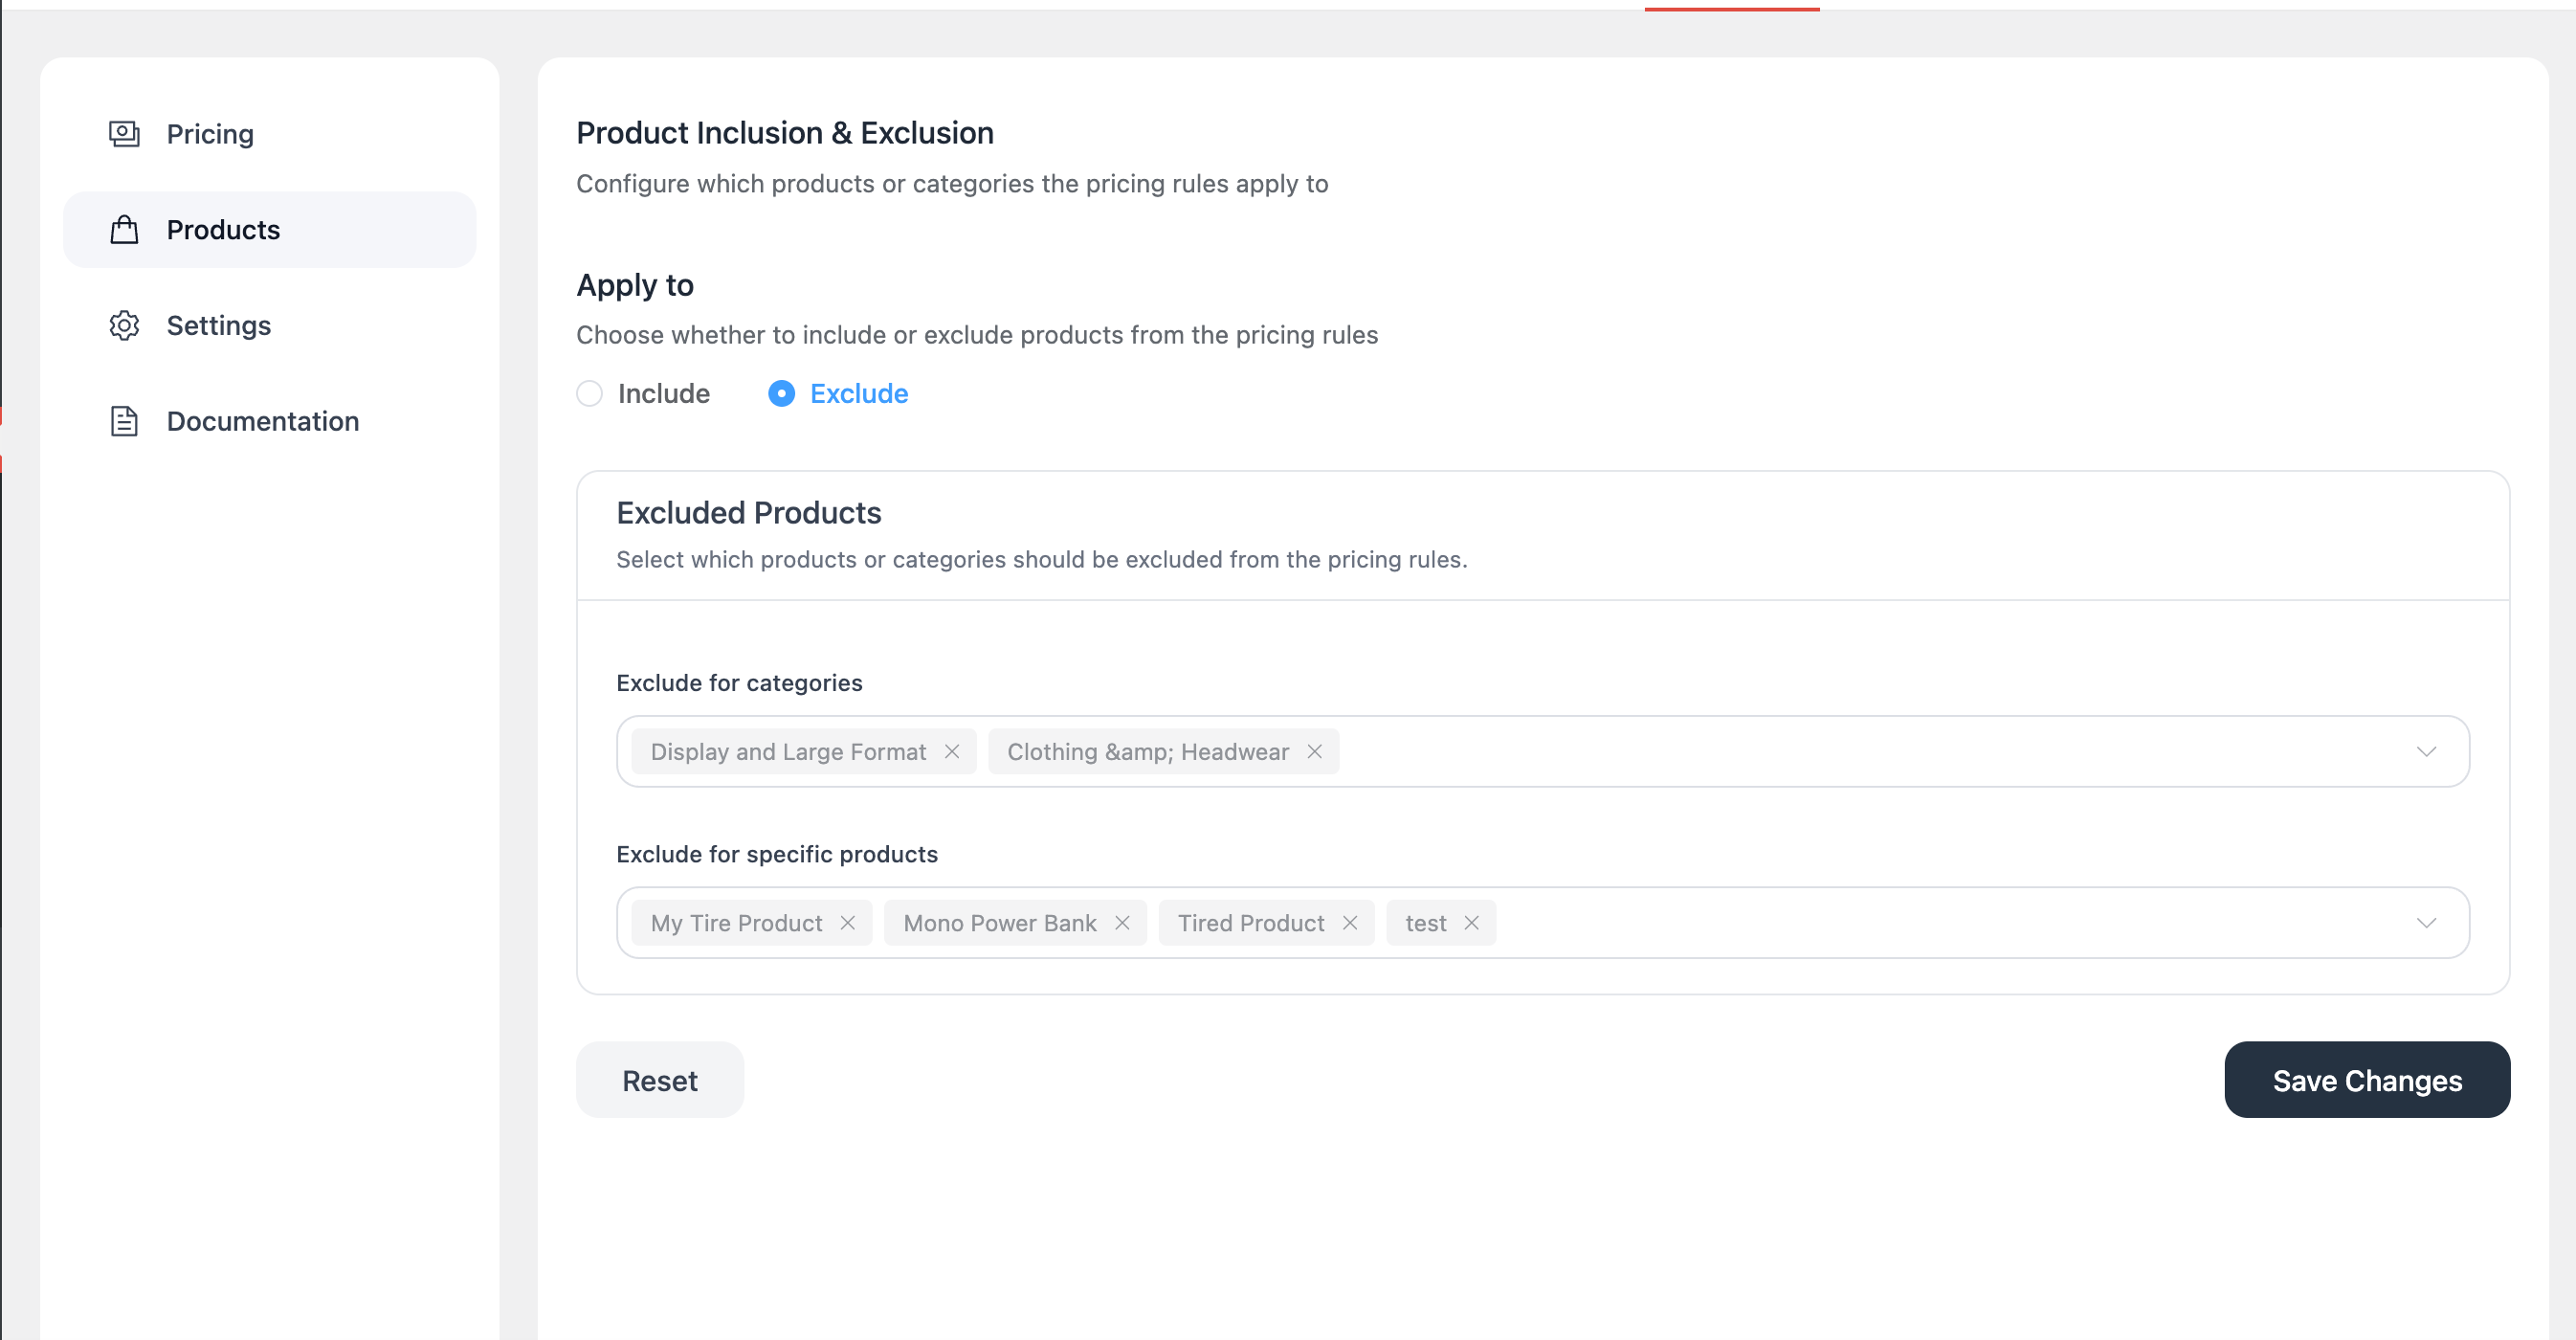
Task: Remove Mono Power Bank tag
Action: pyautogui.click(x=1122, y=923)
